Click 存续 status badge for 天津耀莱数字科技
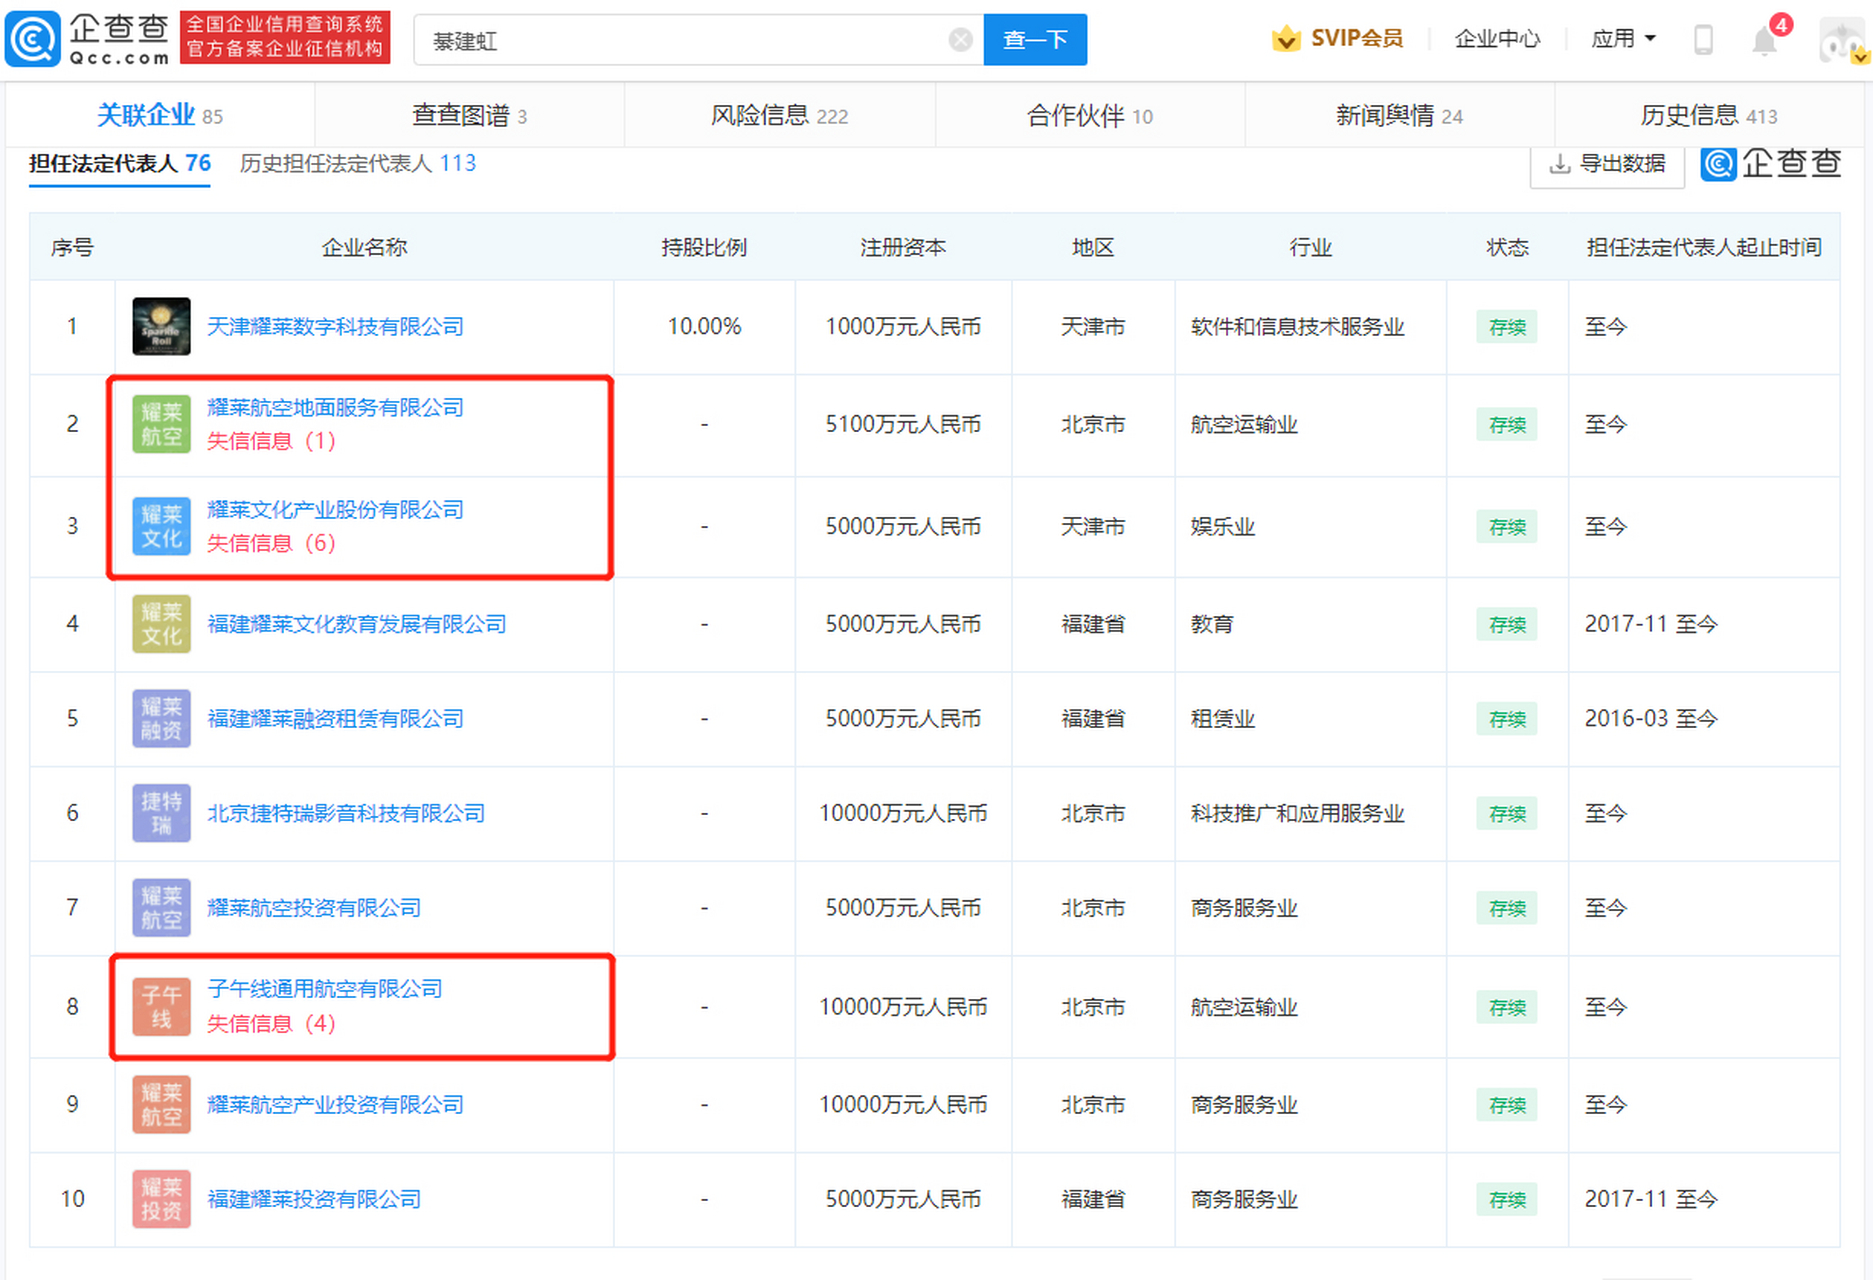The image size is (1873, 1280). click(x=1507, y=327)
